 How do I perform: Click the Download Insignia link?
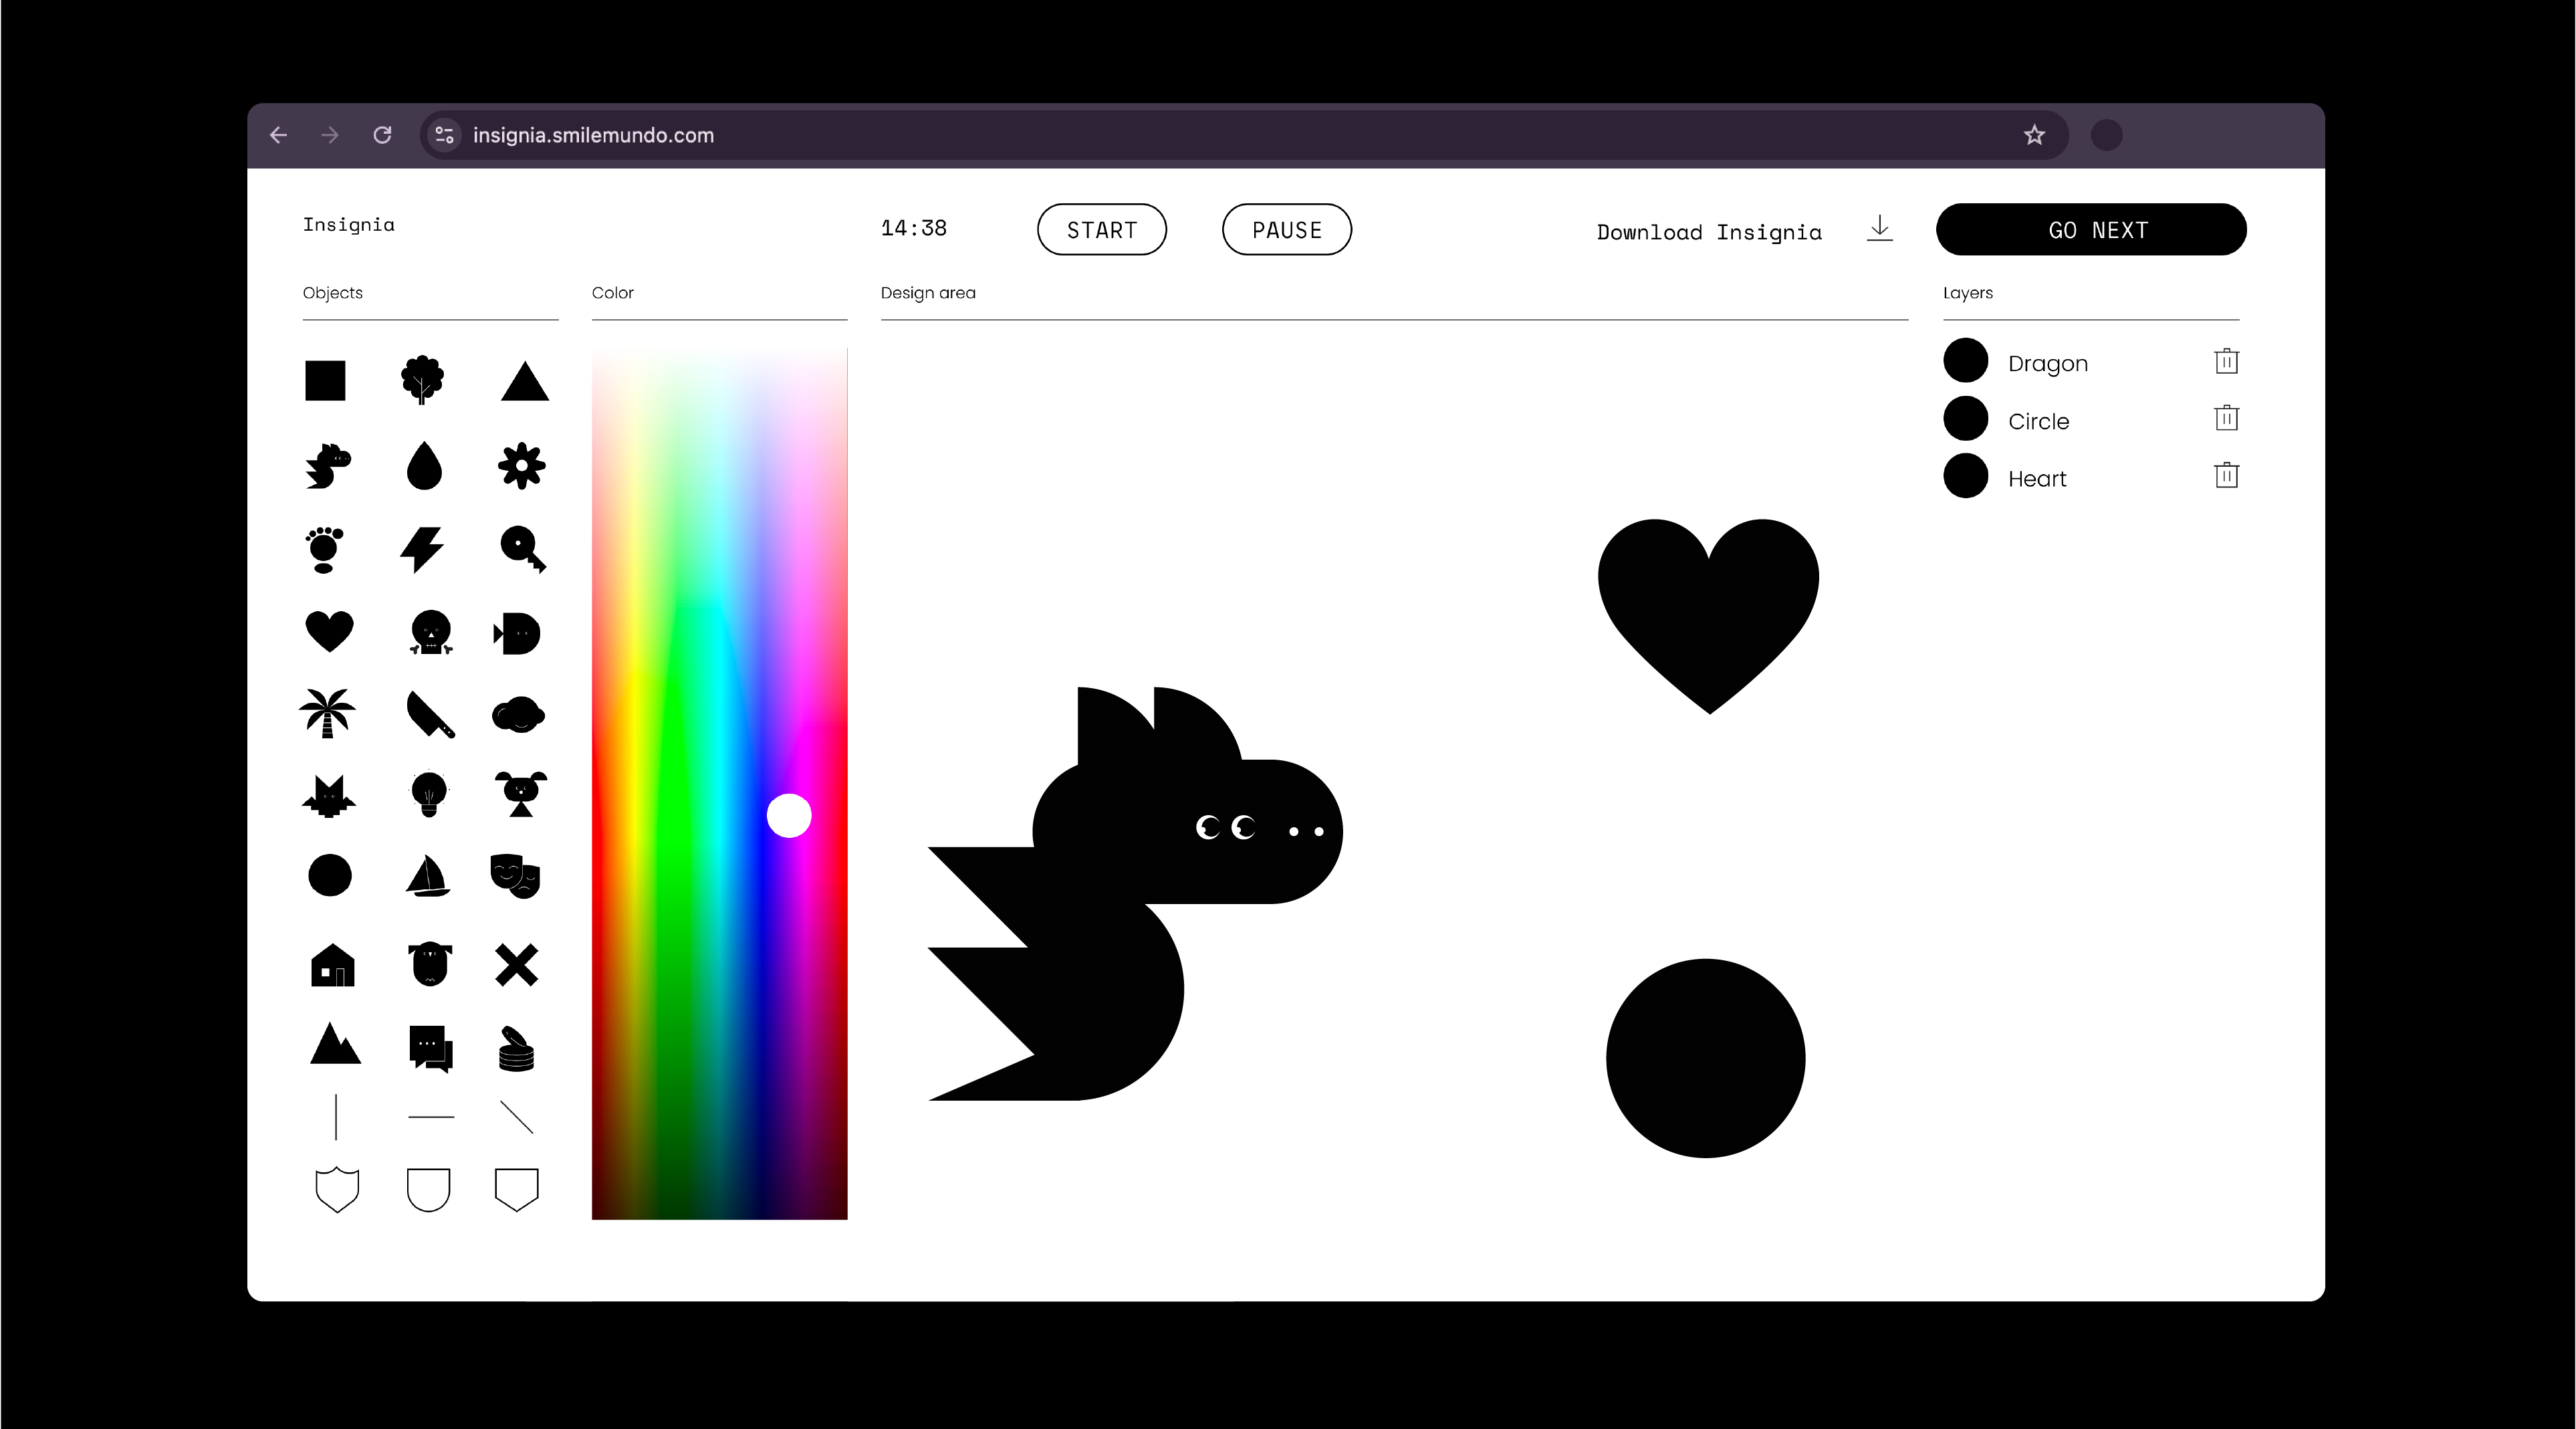[x=1709, y=232]
